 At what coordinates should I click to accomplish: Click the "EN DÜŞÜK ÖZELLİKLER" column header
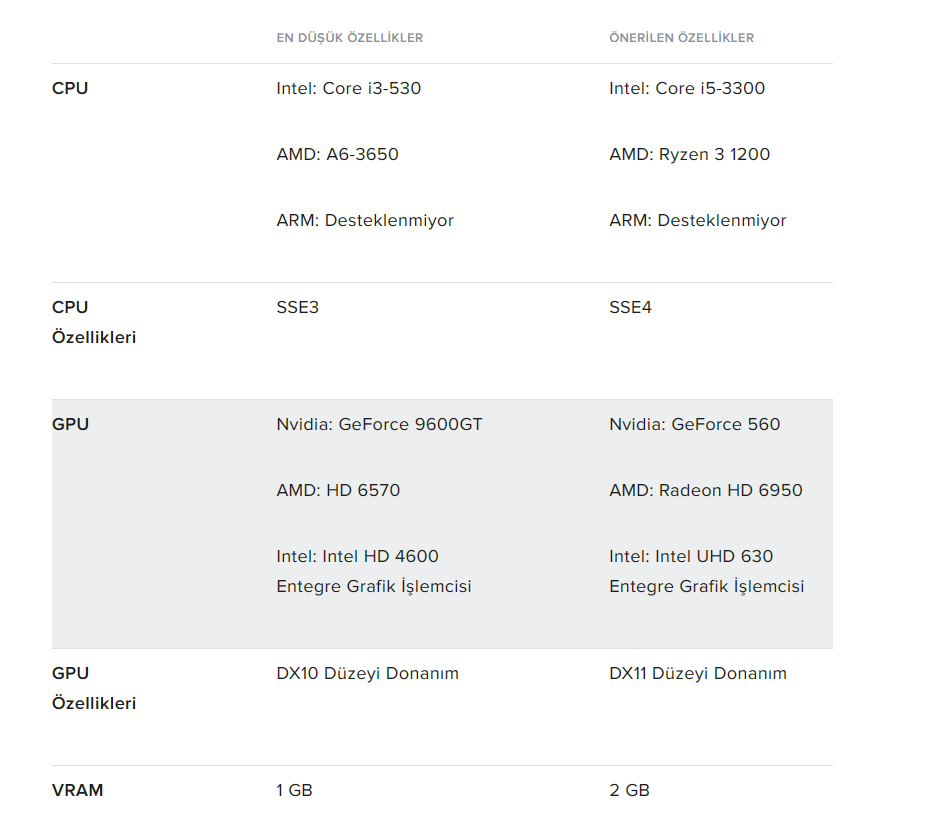point(349,38)
